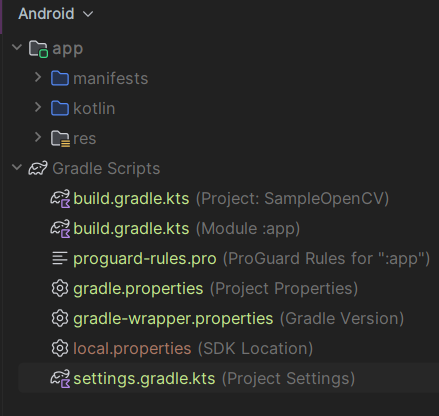Click the res resource folder icon

coord(60,139)
